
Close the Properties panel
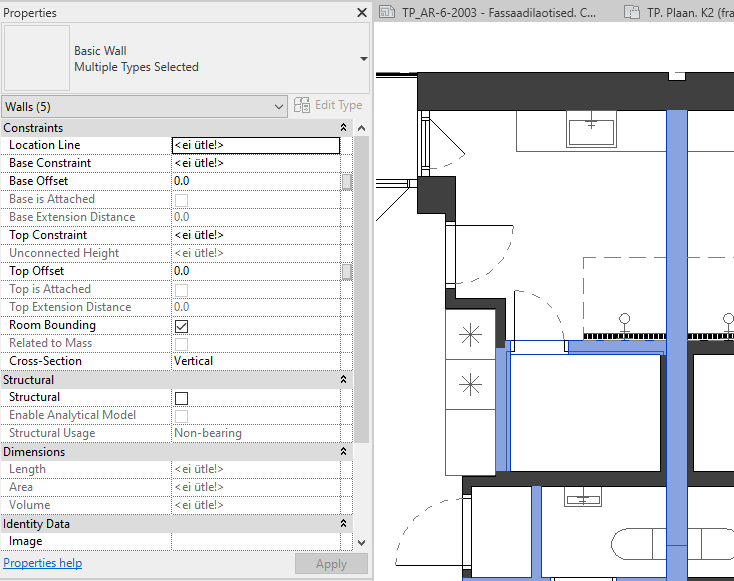(x=362, y=13)
